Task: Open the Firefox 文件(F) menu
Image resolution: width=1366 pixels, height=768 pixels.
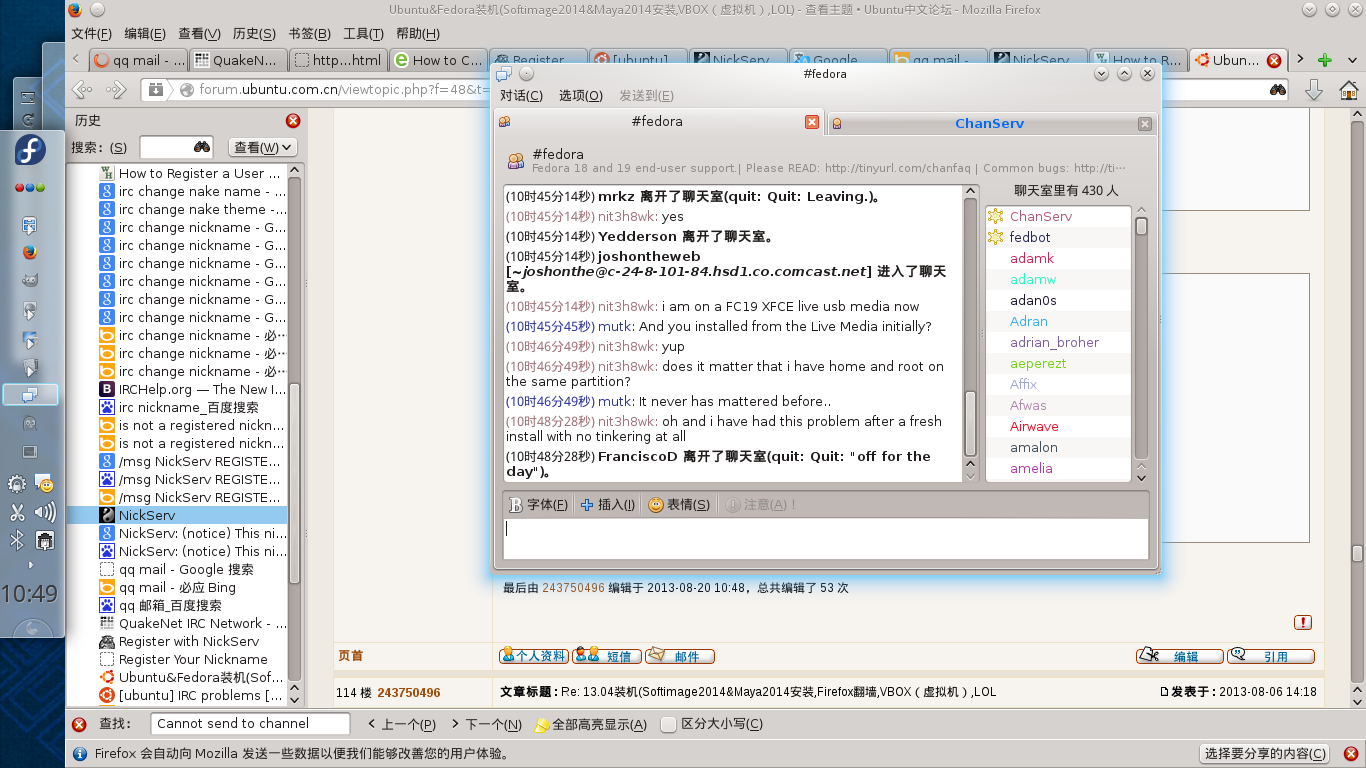Action: pos(92,34)
